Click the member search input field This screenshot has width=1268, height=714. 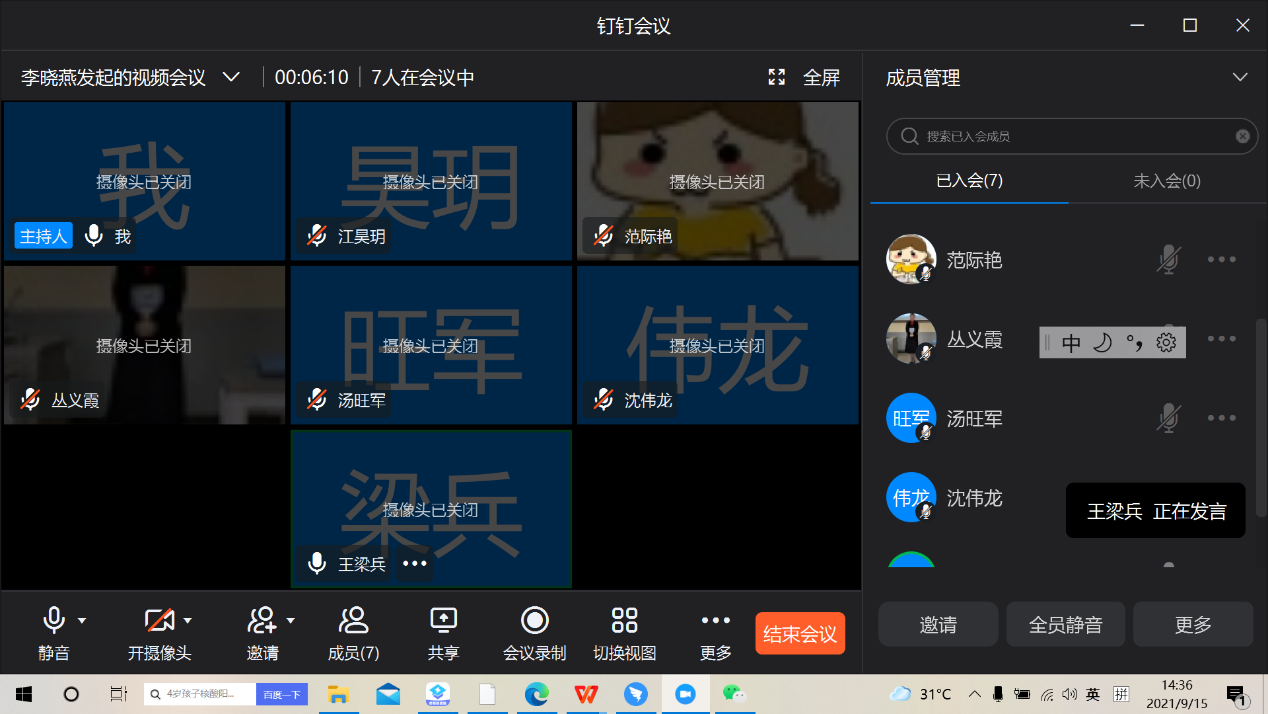[x=1070, y=136]
